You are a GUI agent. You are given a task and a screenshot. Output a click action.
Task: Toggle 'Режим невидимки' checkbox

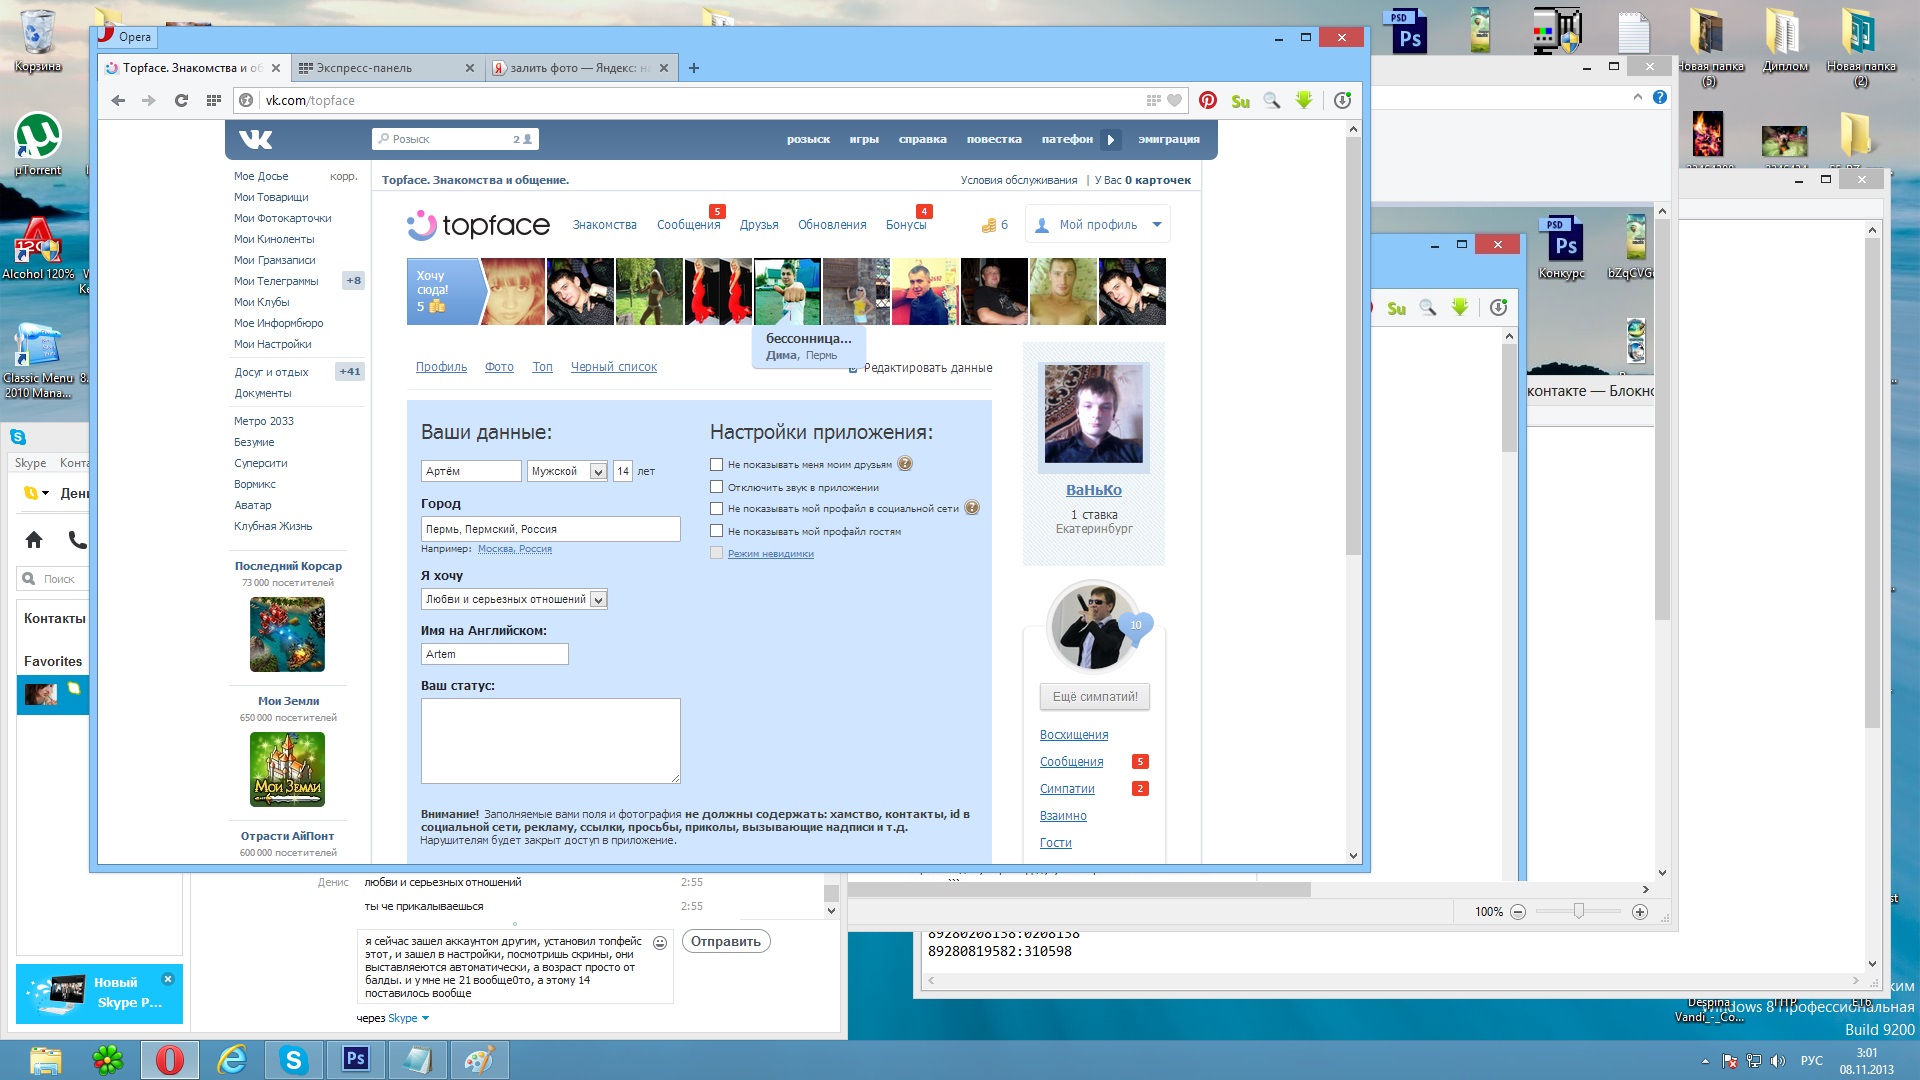tap(716, 553)
